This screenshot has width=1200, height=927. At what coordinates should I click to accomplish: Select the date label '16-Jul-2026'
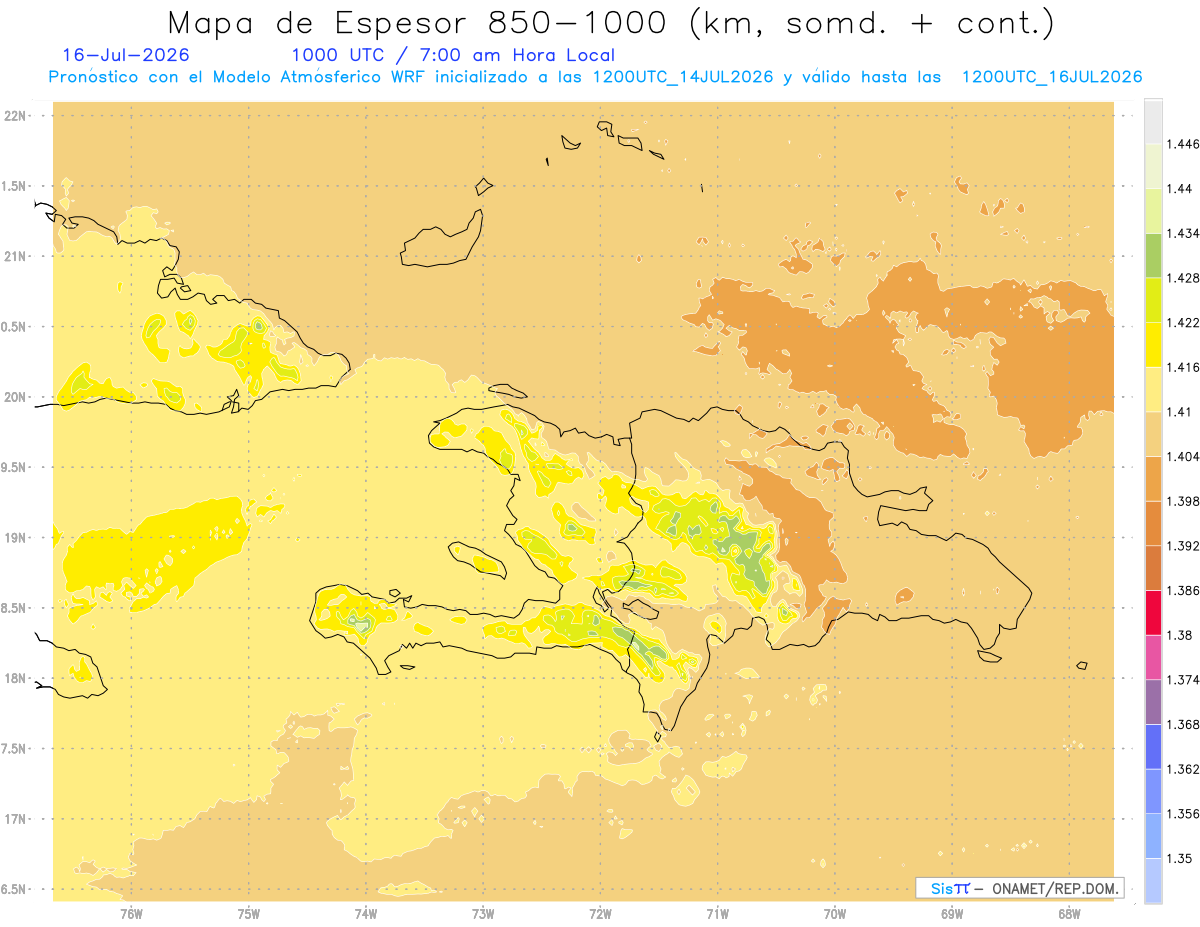coord(126,55)
